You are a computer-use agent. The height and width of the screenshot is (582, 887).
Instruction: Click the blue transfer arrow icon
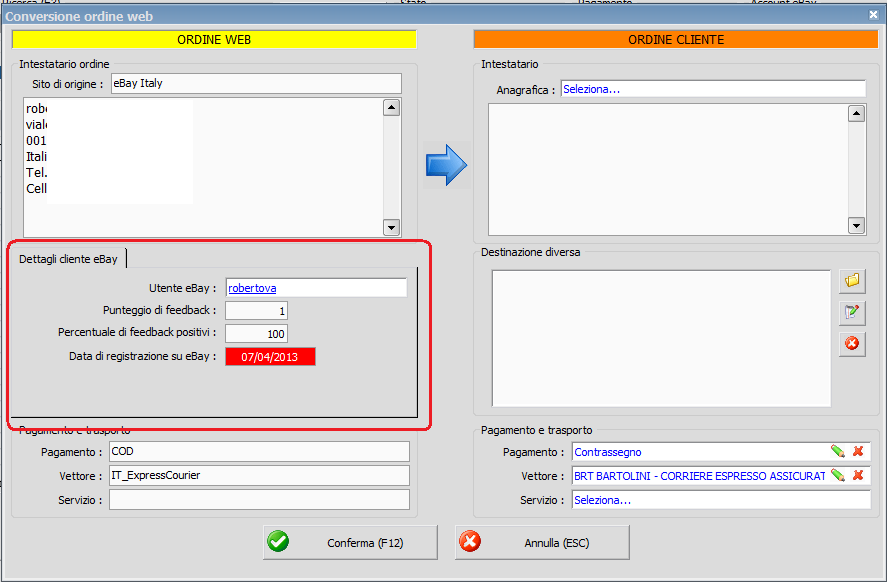pos(446,165)
